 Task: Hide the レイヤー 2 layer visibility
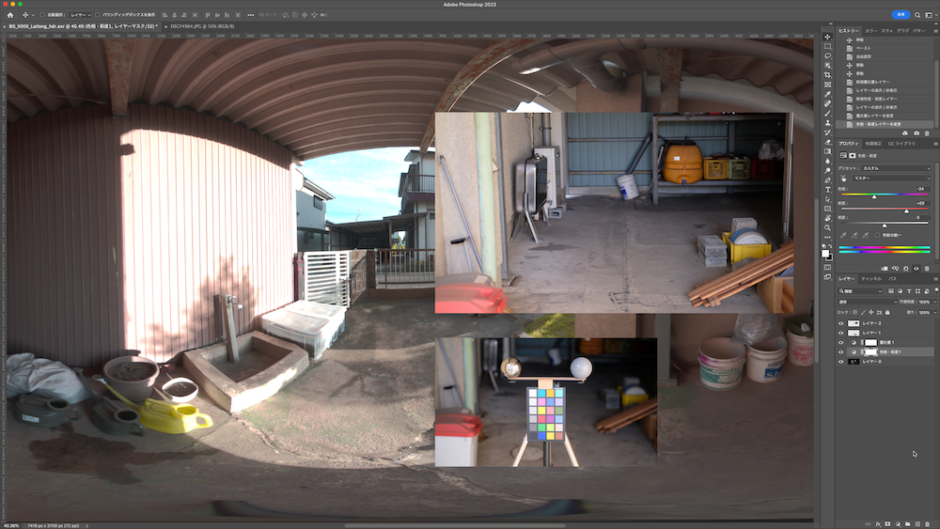click(841, 324)
